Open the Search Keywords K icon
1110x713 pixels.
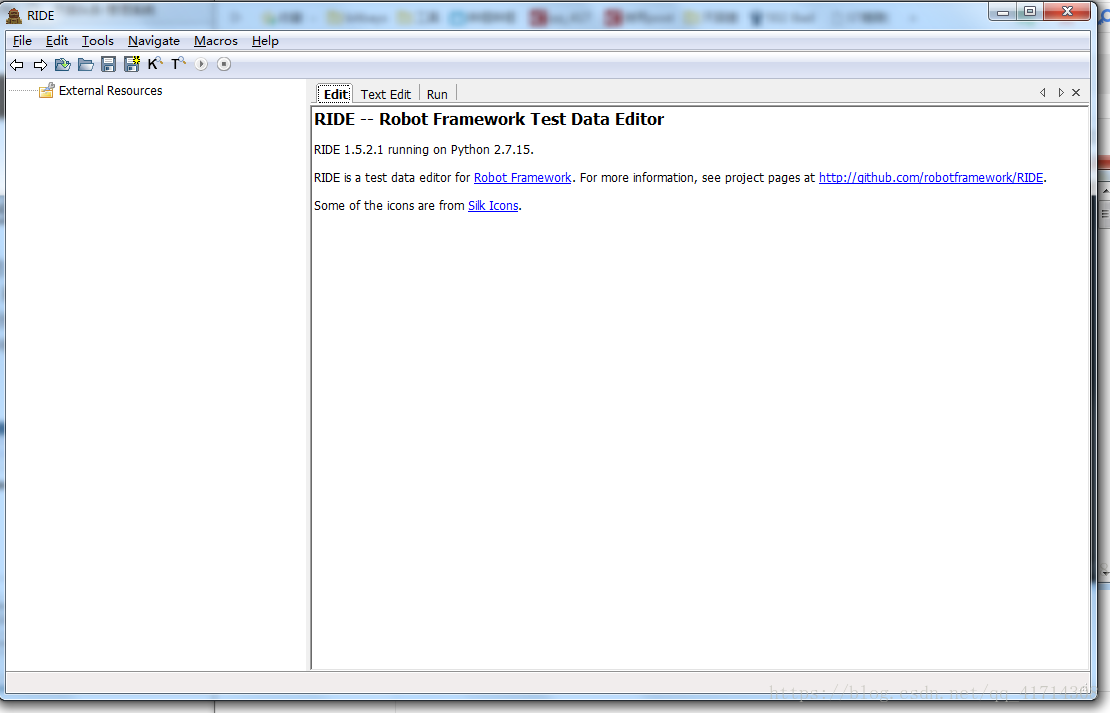[x=155, y=64]
